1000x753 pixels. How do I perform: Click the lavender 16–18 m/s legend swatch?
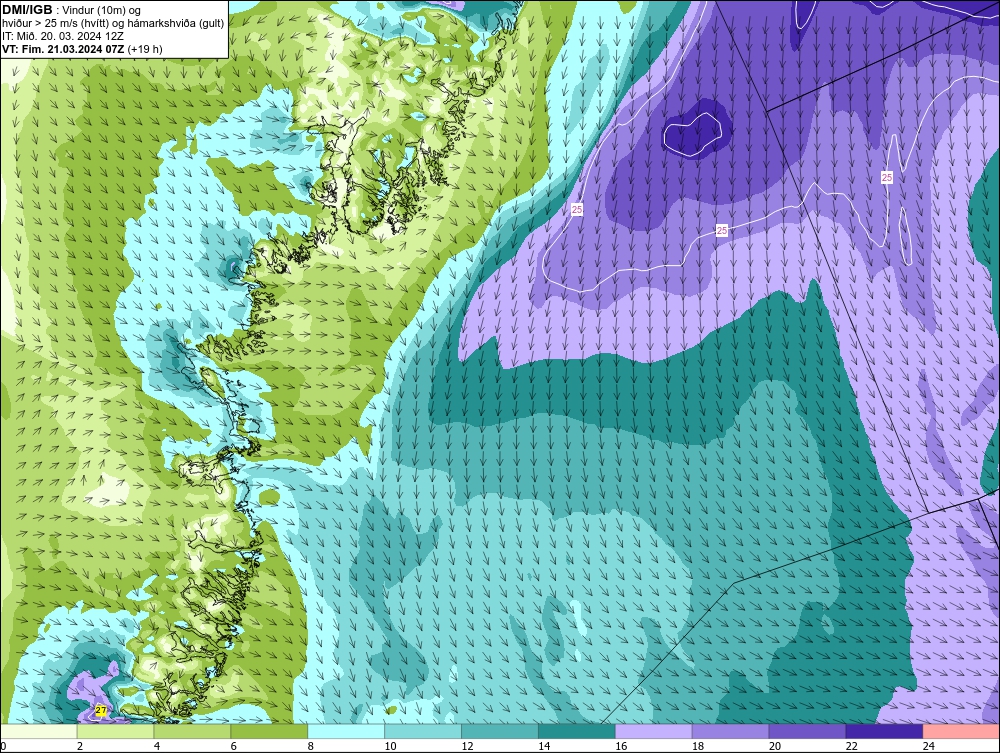[x=654, y=731]
